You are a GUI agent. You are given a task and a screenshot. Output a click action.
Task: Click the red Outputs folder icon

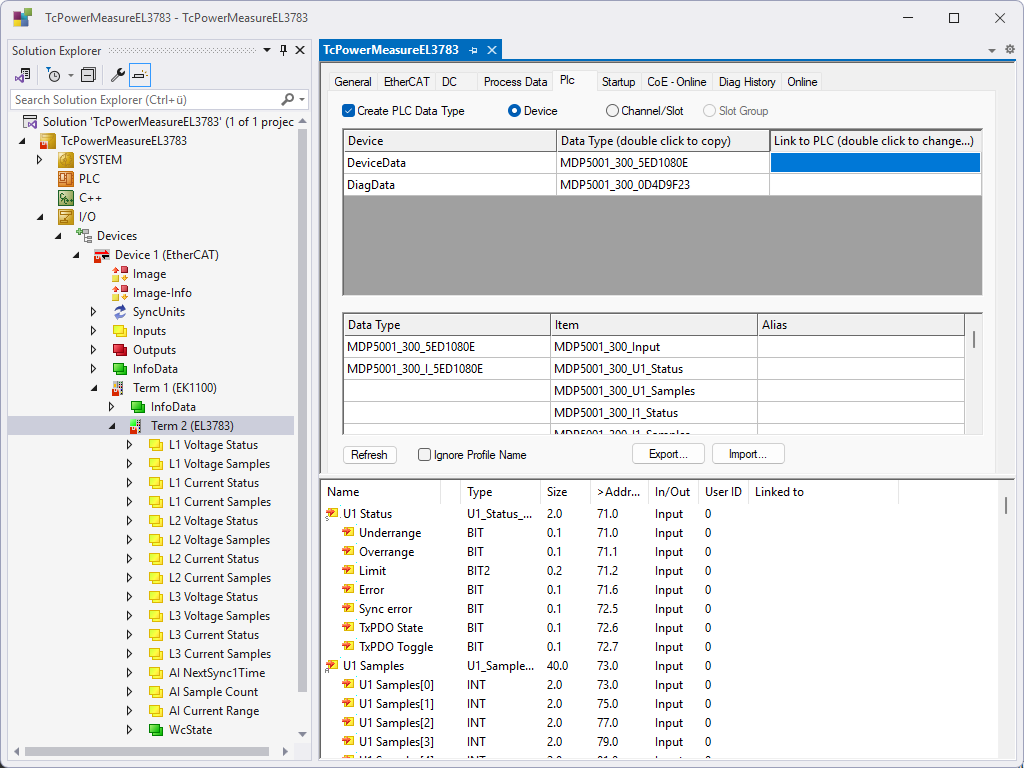click(120, 349)
